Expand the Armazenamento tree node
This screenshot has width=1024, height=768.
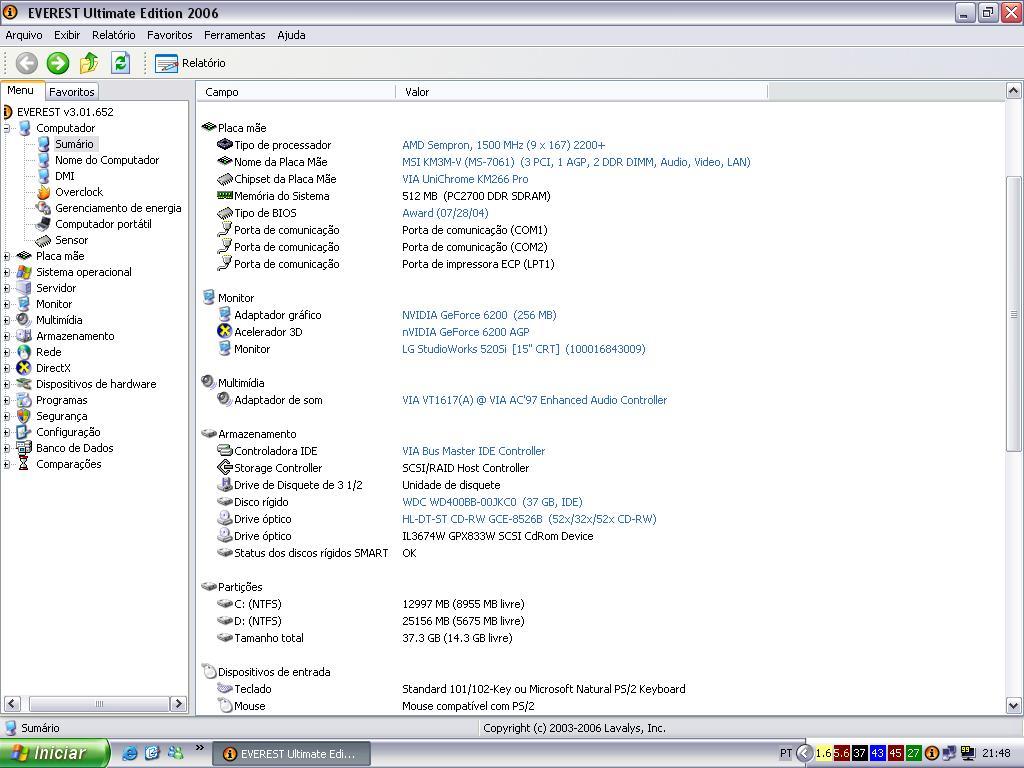[x=7, y=336]
